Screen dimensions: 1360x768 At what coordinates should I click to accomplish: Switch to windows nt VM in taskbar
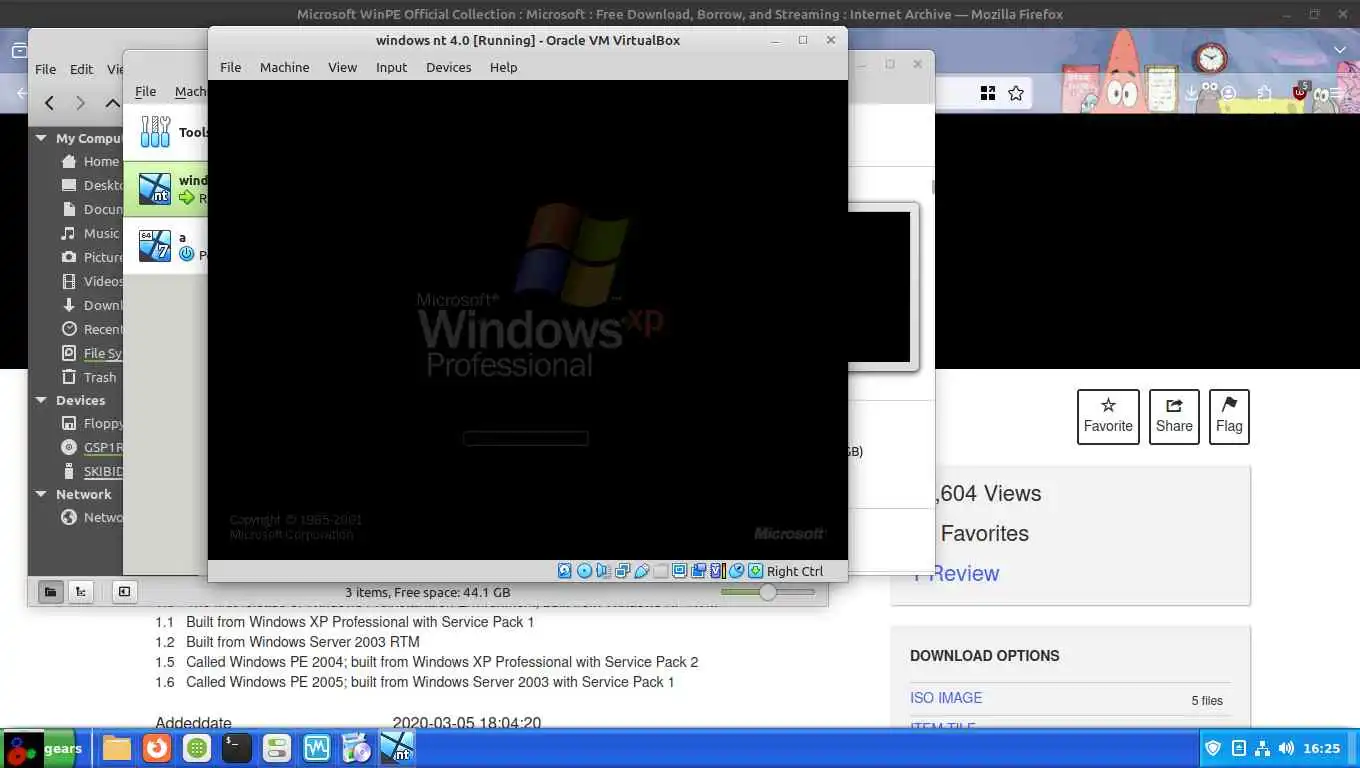click(x=397, y=748)
